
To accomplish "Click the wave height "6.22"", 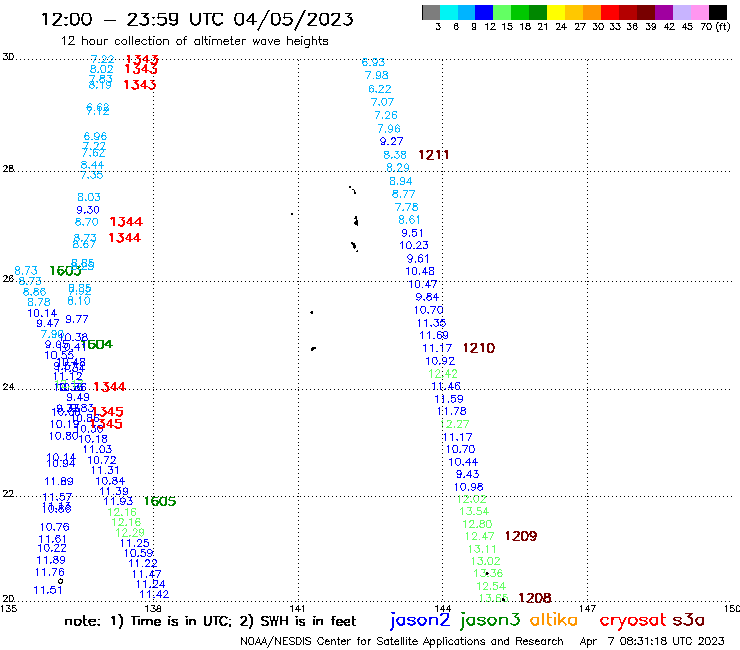I will tap(379, 89).
